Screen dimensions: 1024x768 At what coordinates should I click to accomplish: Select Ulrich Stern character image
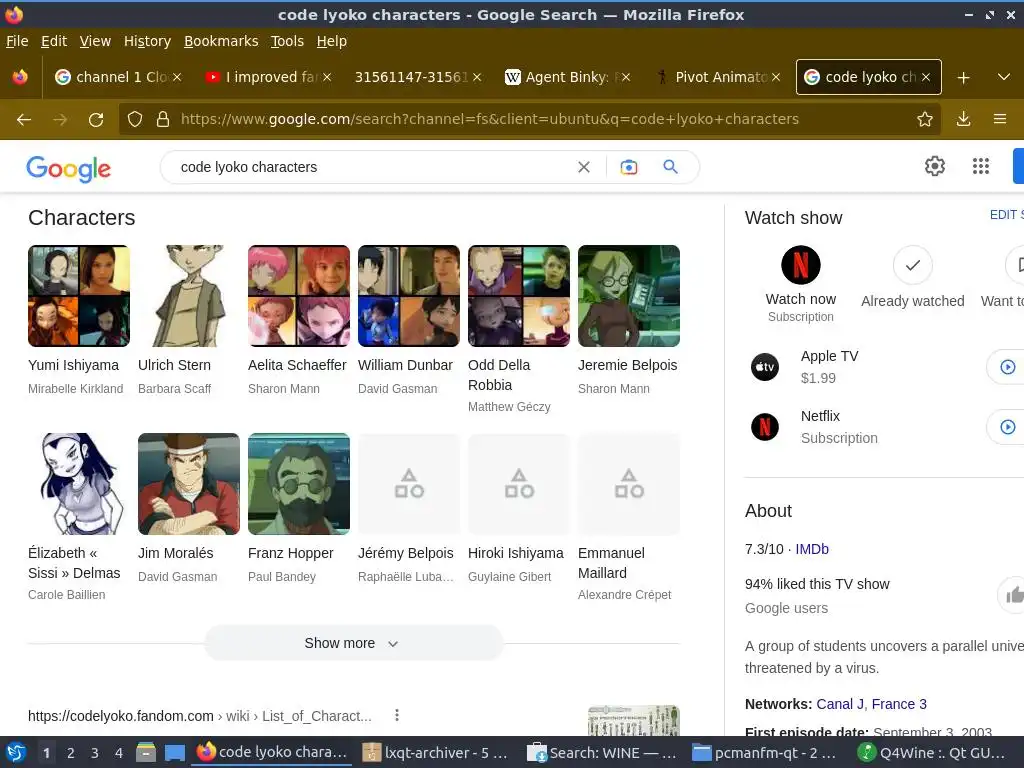[x=189, y=296]
